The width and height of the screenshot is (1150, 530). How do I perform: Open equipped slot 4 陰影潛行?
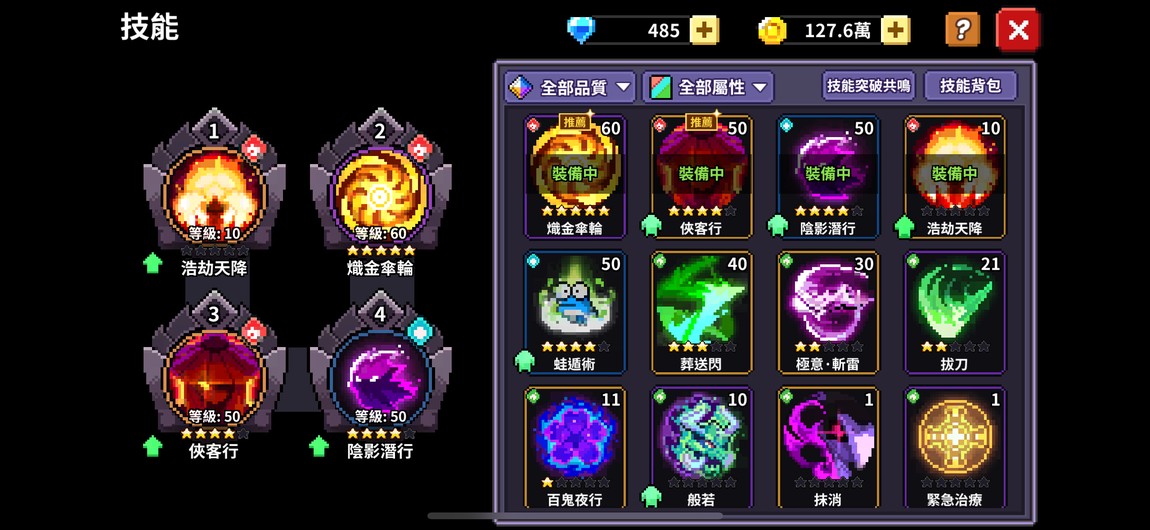click(x=380, y=370)
